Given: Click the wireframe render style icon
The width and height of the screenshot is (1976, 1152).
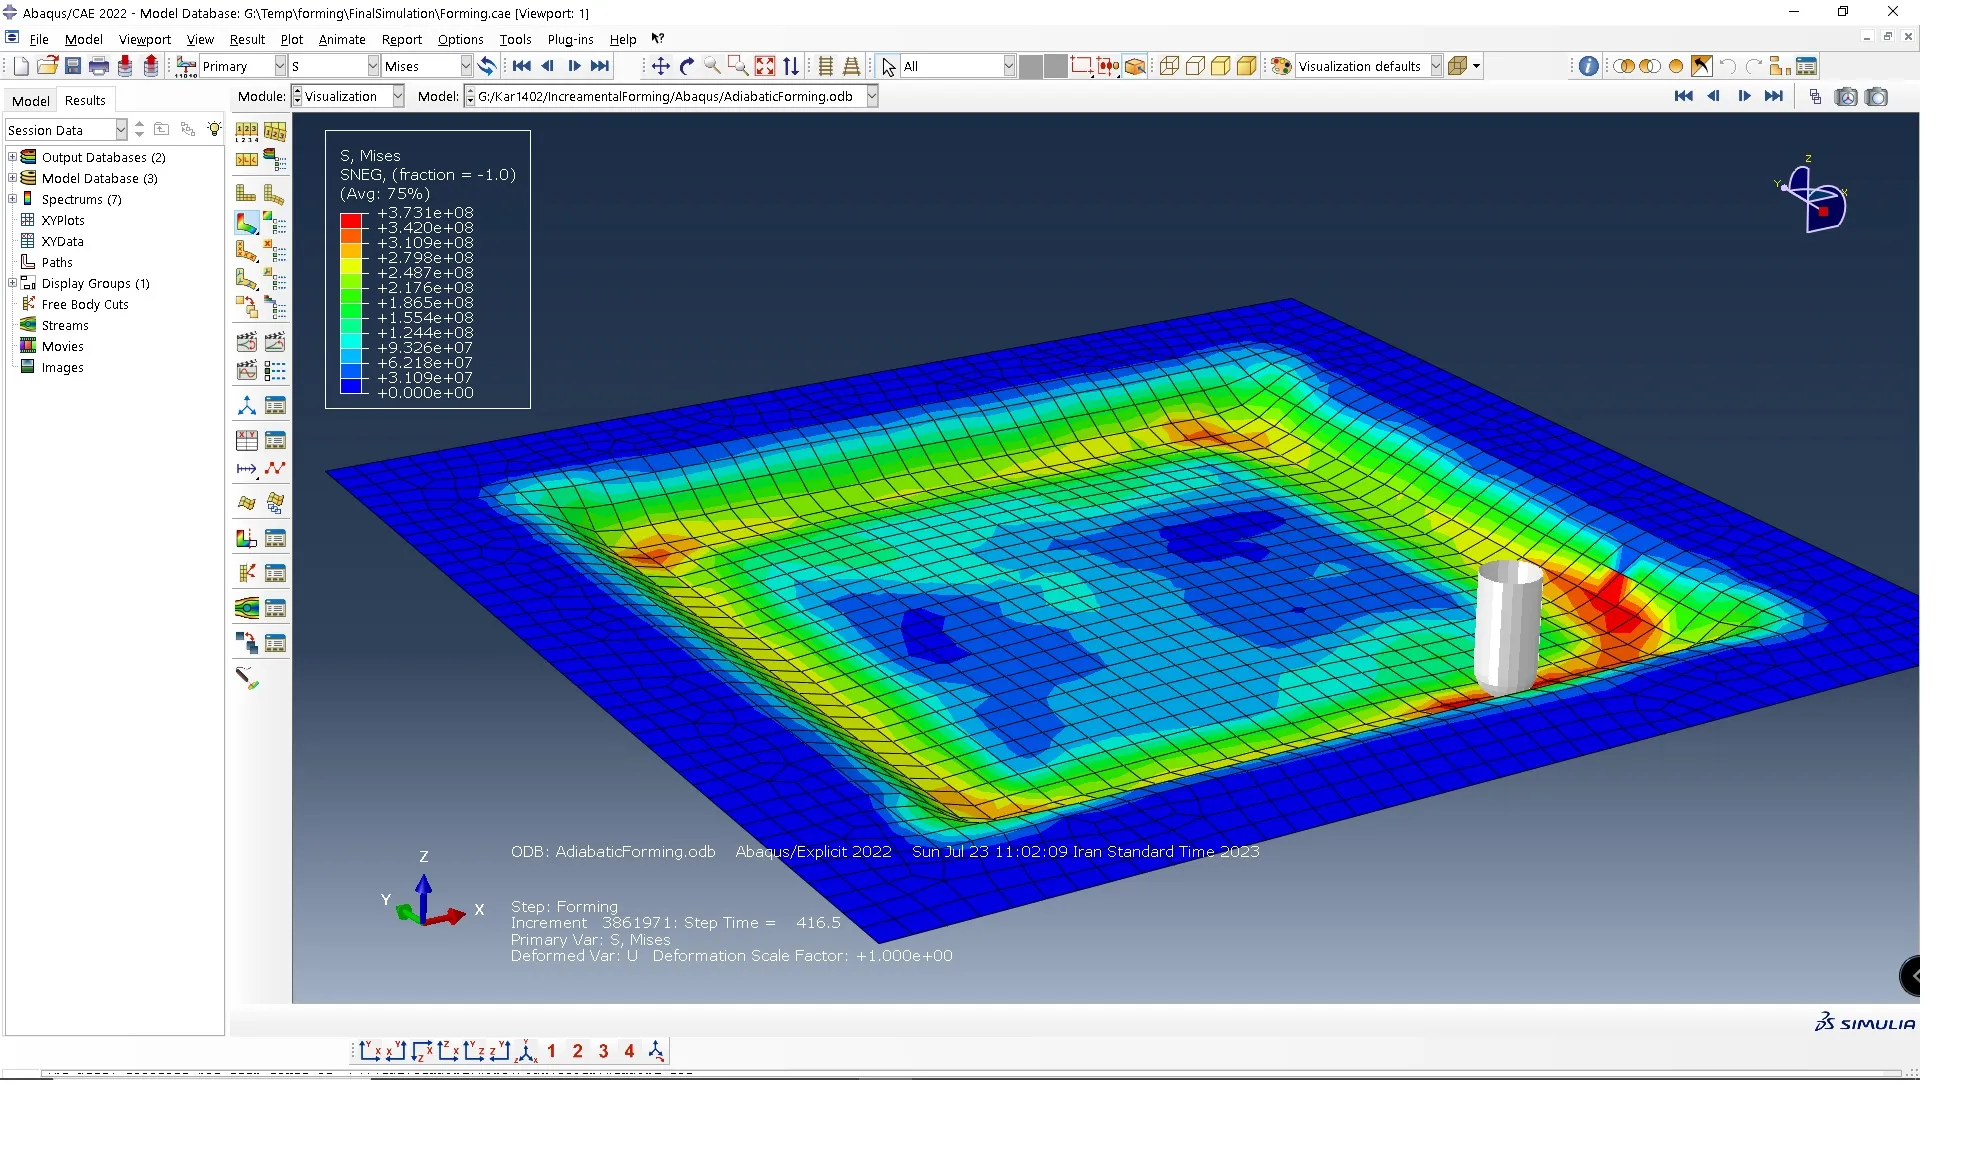Looking at the screenshot, I should pos(1169,66).
